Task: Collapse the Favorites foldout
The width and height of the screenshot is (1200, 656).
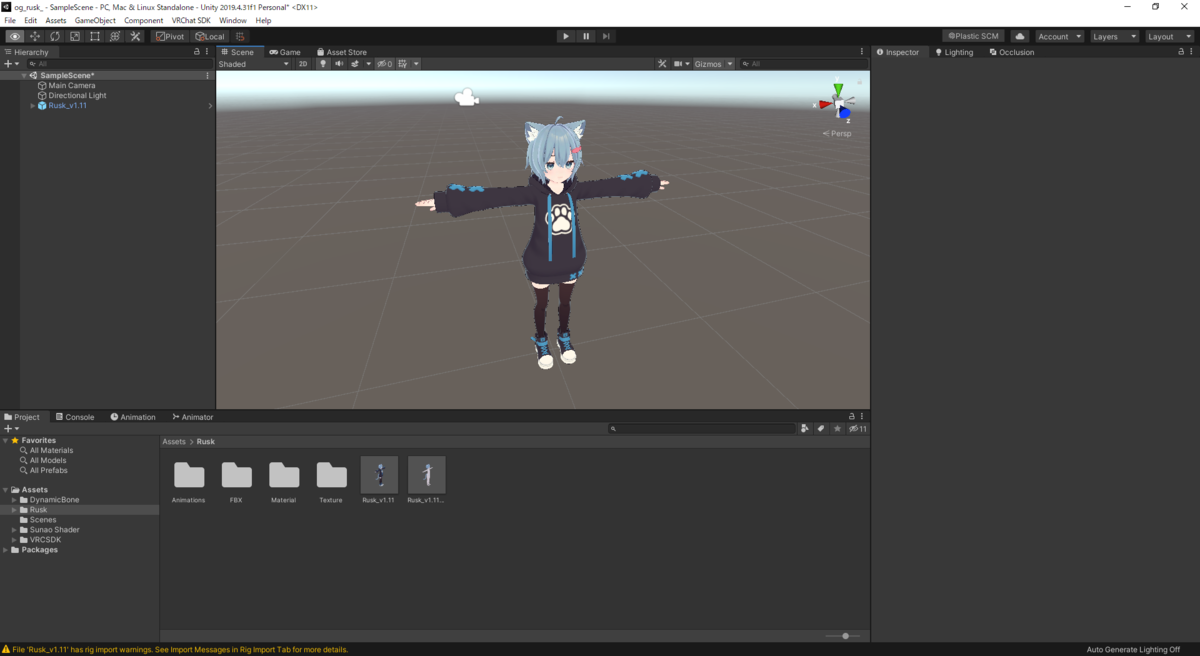Action: tap(5, 440)
